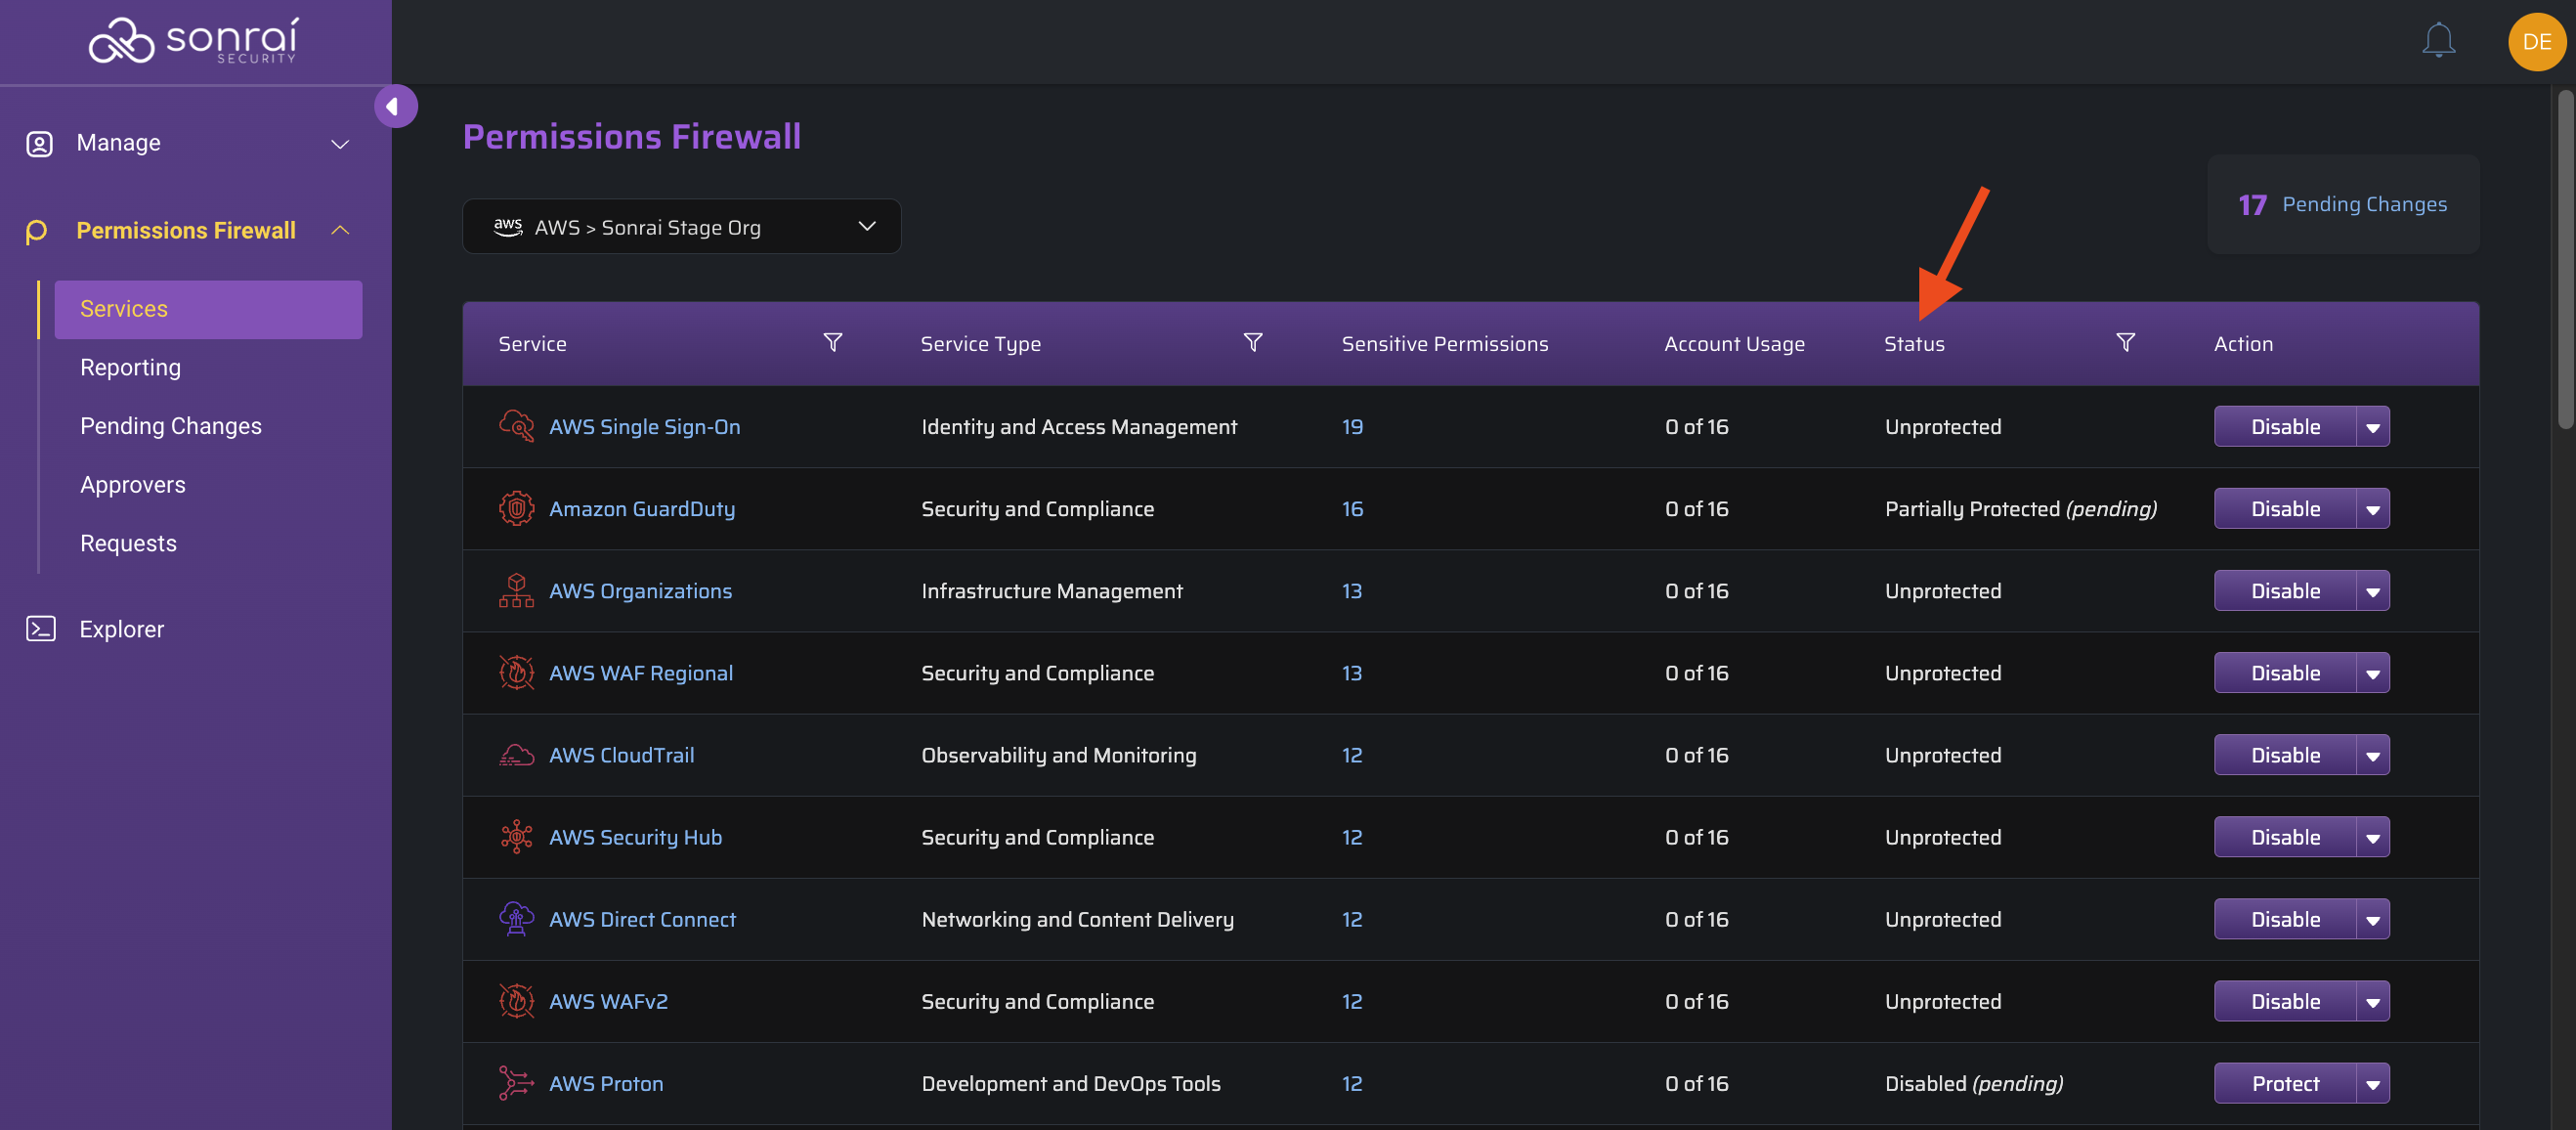2576x1130 pixels.
Task: Open action dropdown arrow for AWS Organizations
Action: 2372,591
